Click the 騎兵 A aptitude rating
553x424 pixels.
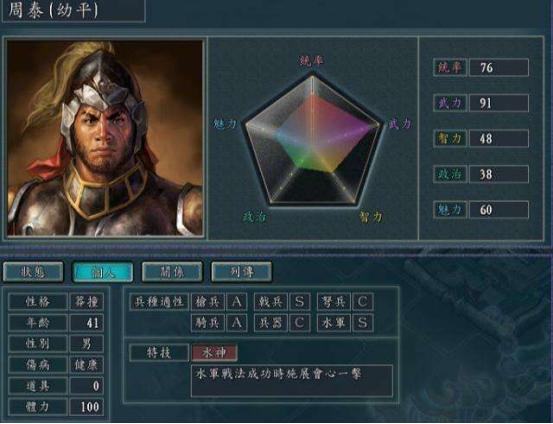(x=236, y=323)
